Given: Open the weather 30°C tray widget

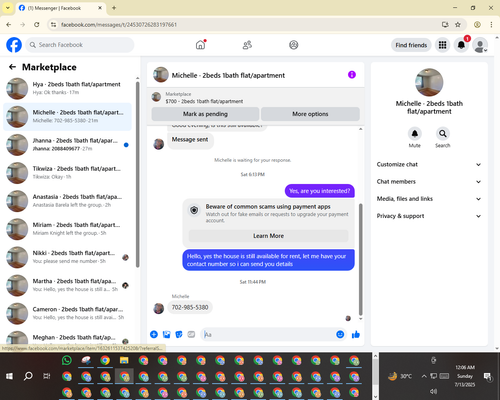Looking at the screenshot, I should point(400,376).
